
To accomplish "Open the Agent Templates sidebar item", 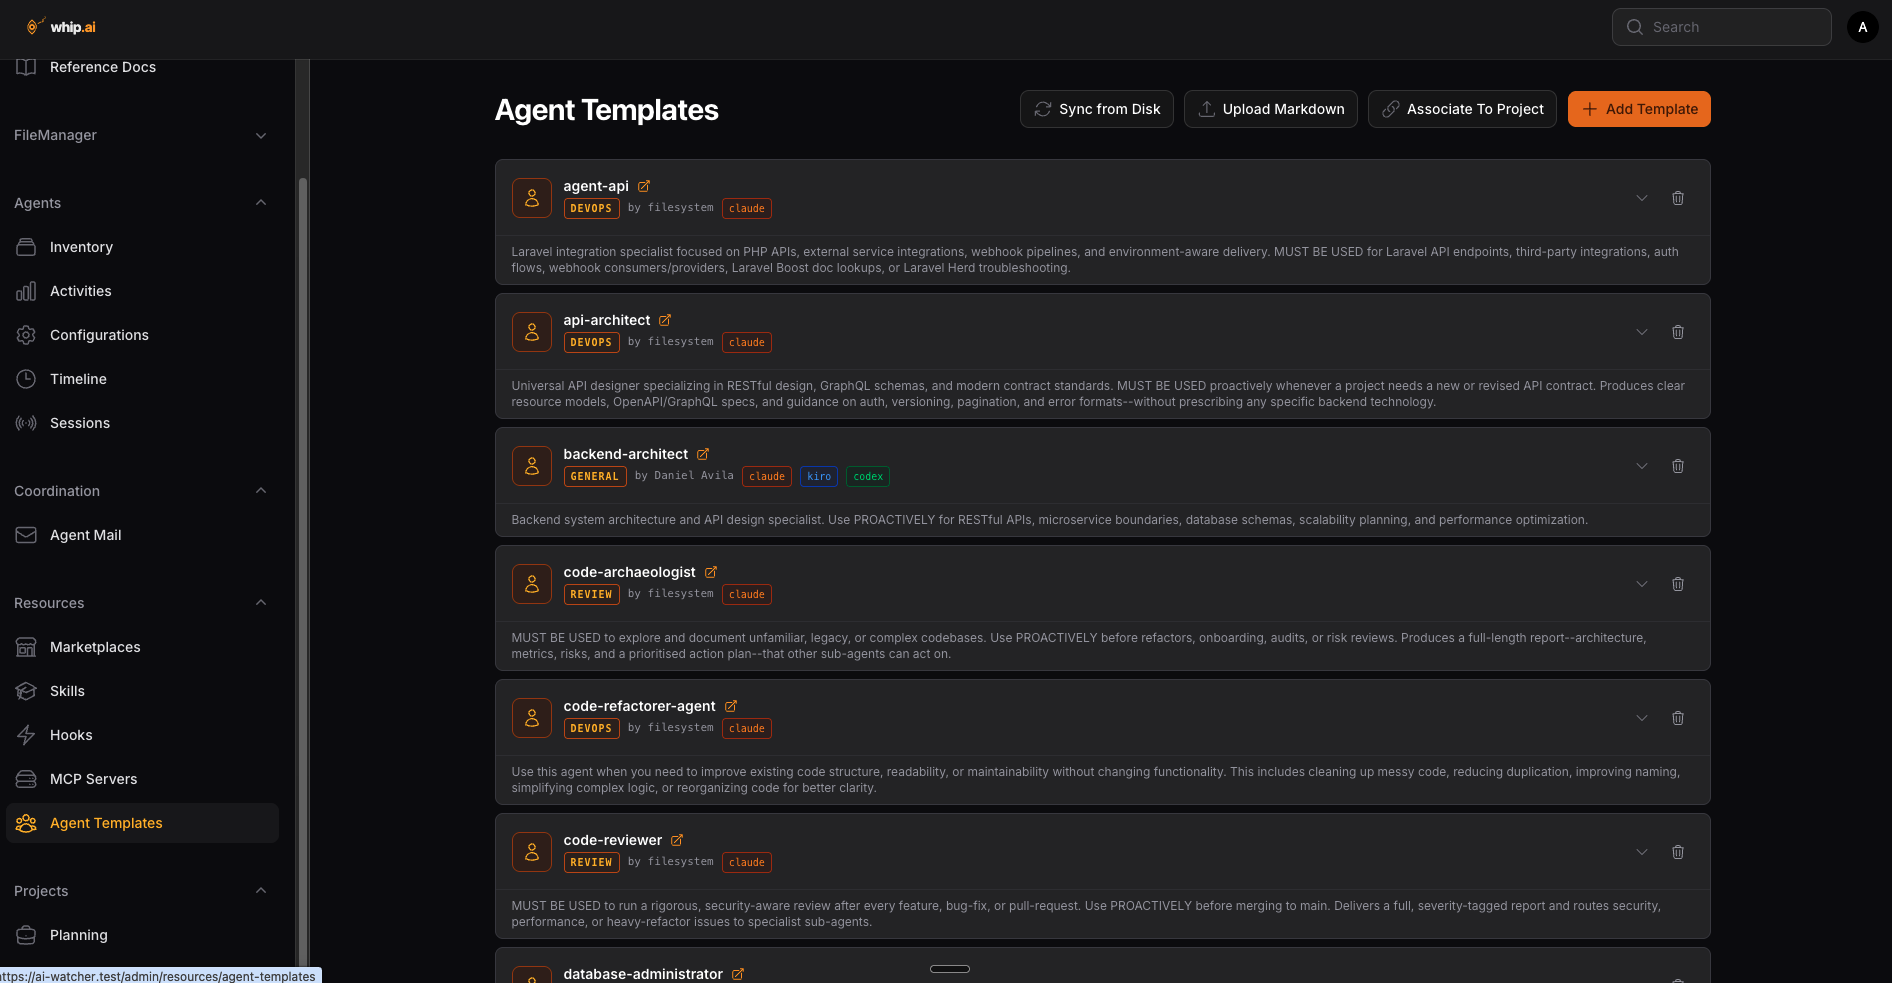I will tap(107, 823).
